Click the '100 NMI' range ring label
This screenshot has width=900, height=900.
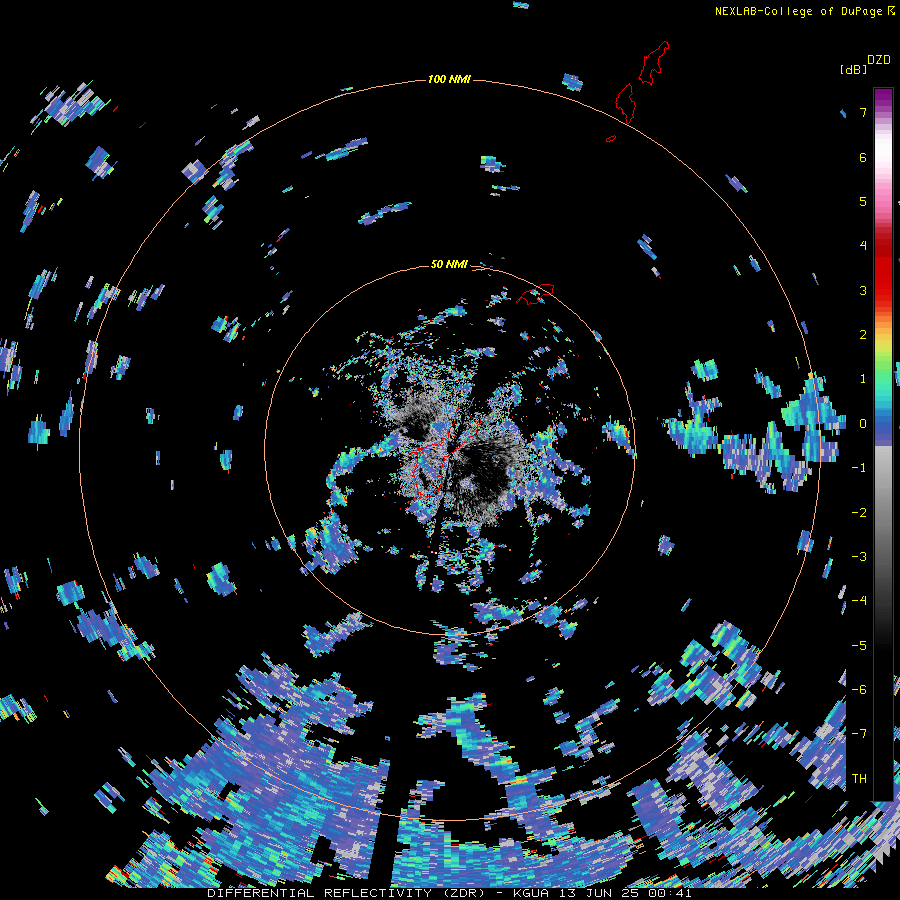pyautogui.click(x=449, y=79)
